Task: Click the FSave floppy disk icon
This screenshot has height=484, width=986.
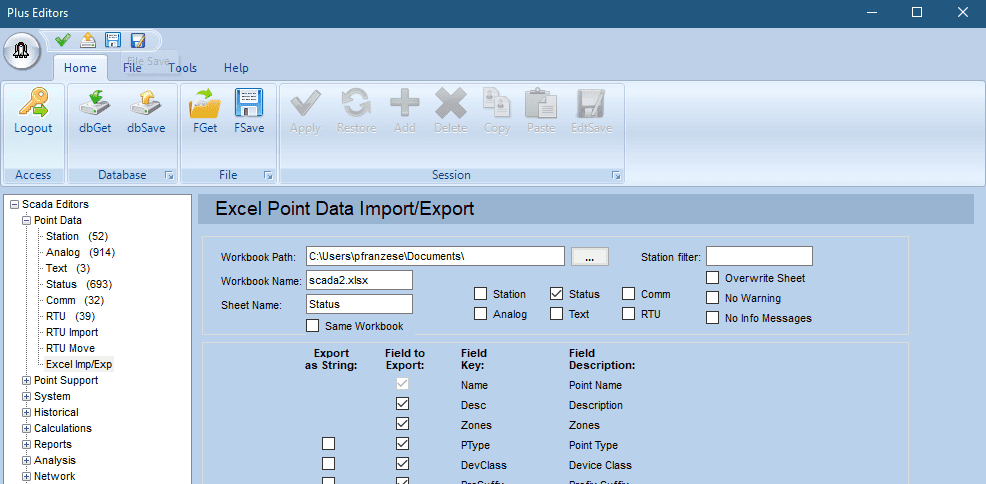Action: pyautogui.click(x=249, y=103)
